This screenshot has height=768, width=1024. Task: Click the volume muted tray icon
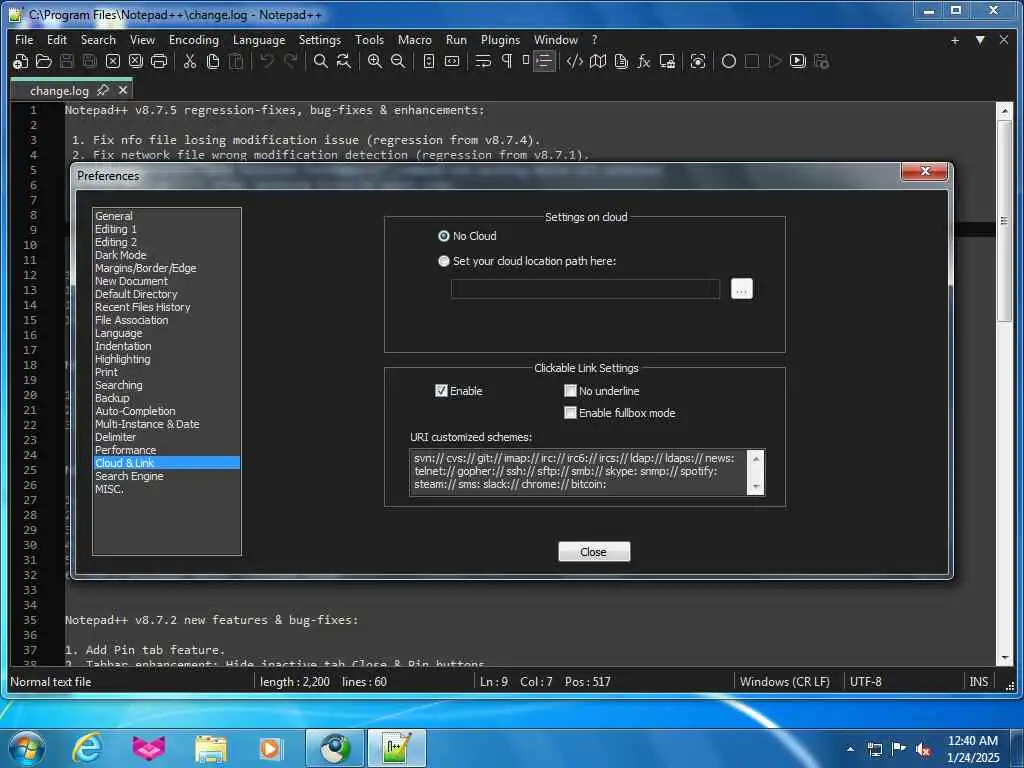(x=923, y=749)
